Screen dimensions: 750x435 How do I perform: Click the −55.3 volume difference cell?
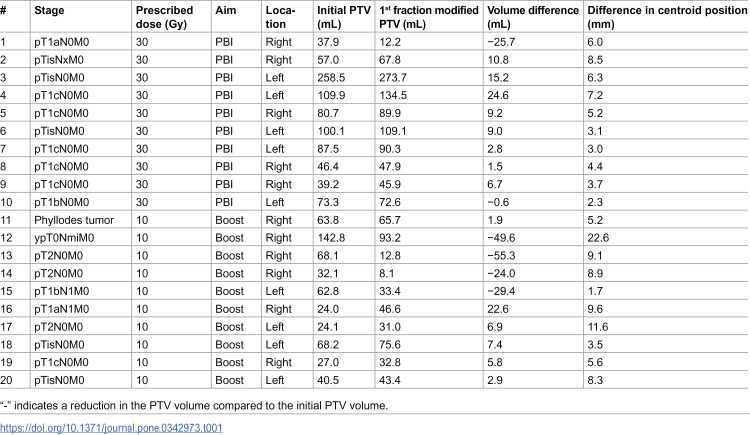pos(501,256)
